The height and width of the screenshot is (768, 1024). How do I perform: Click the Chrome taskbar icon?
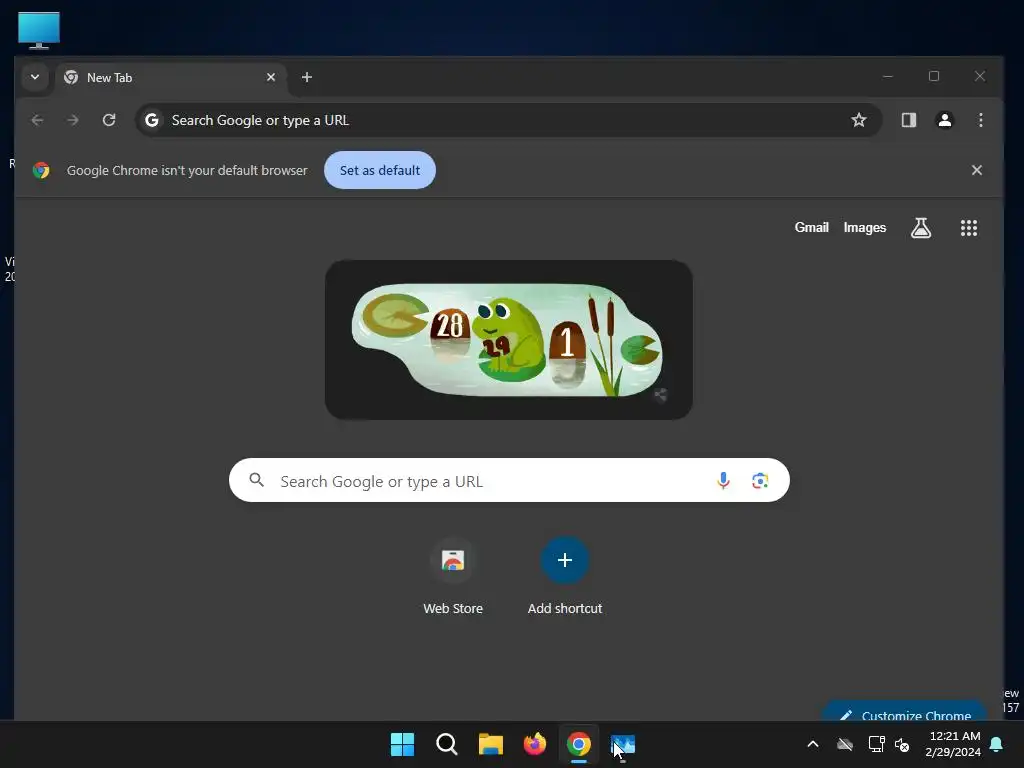(579, 744)
